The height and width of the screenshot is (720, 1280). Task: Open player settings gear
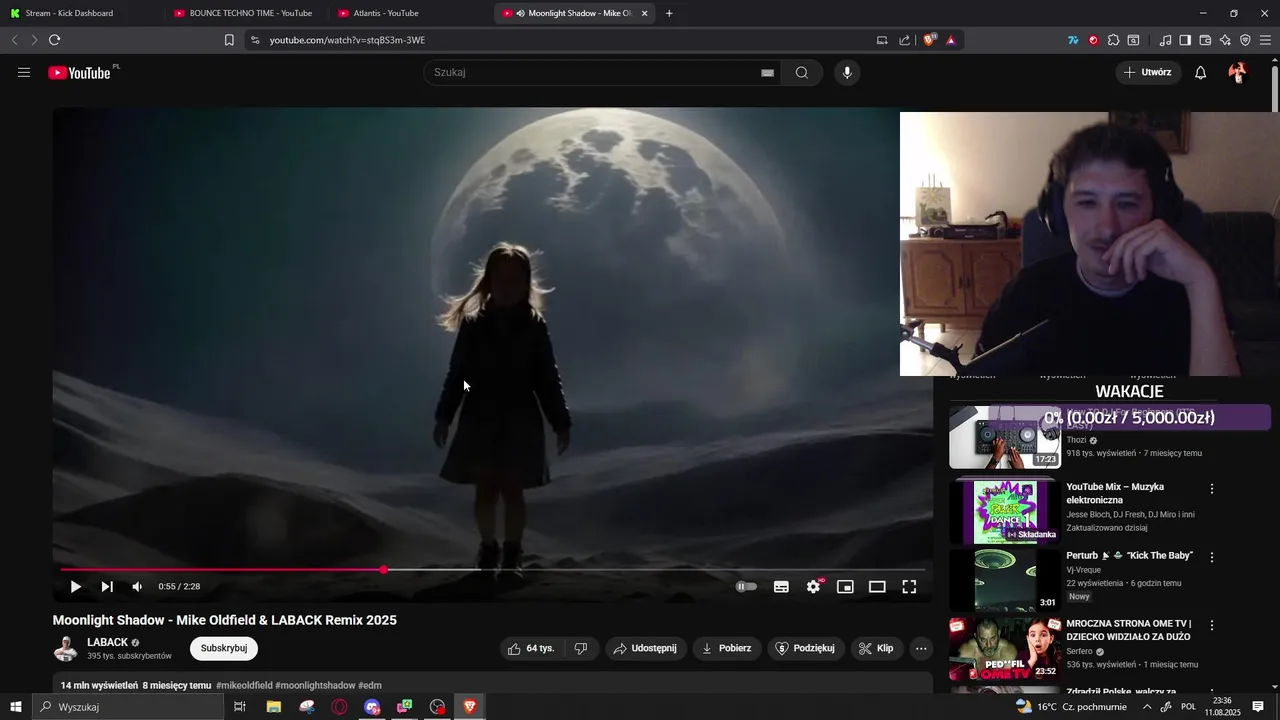814,587
